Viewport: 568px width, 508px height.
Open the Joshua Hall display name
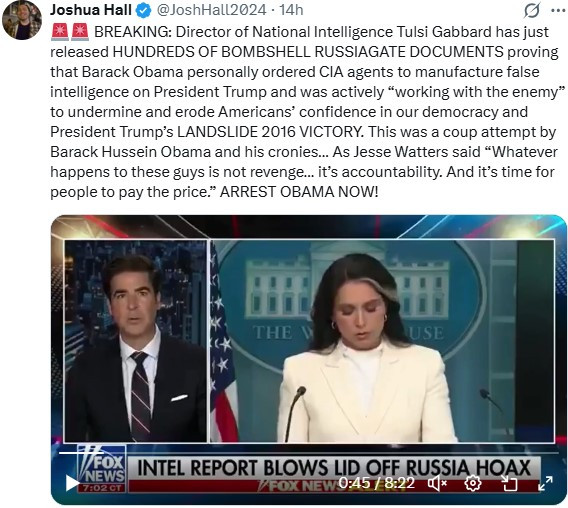tap(91, 10)
